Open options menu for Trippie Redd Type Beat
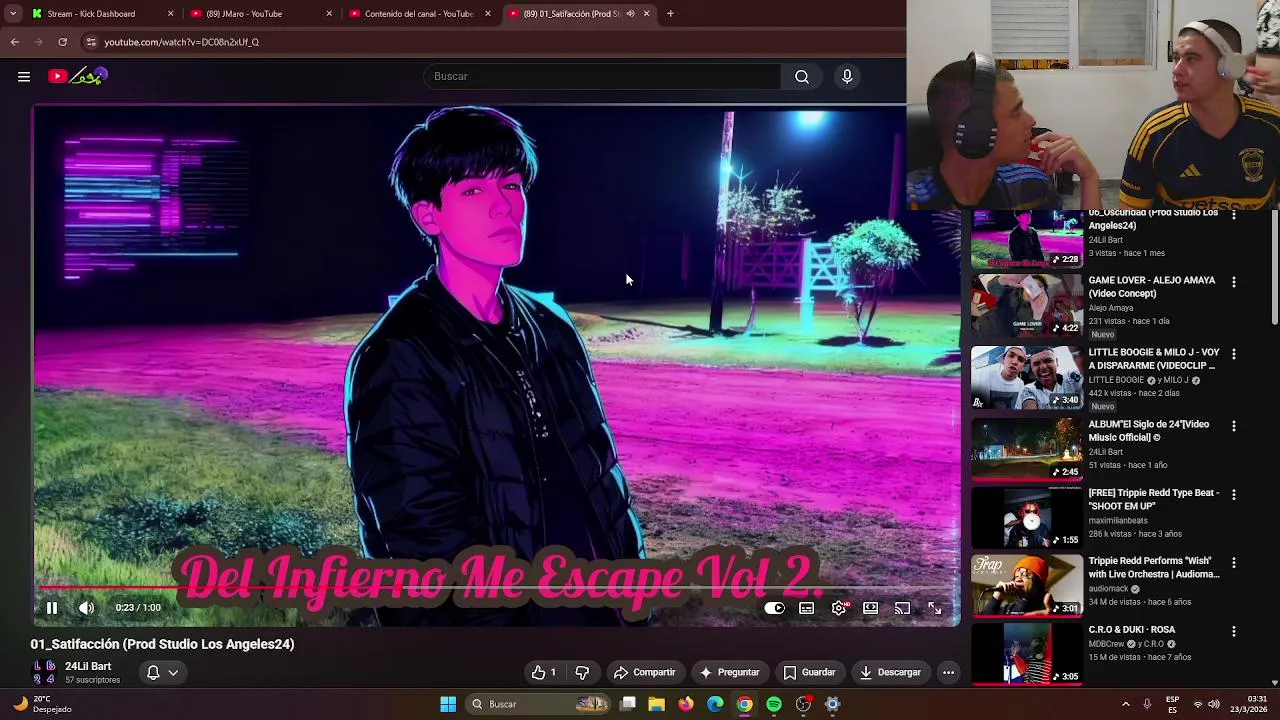Viewport: 1280px width, 720px height. (x=1233, y=495)
